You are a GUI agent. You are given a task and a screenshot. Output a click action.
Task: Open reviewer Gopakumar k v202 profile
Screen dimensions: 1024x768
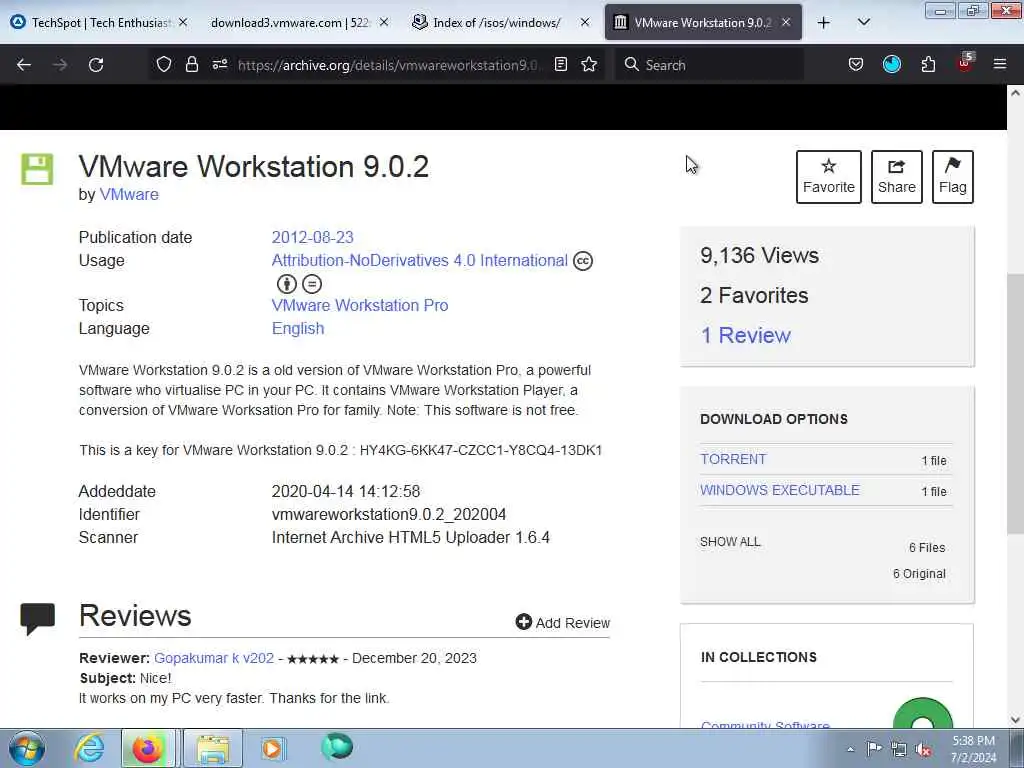[x=214, y=658]
